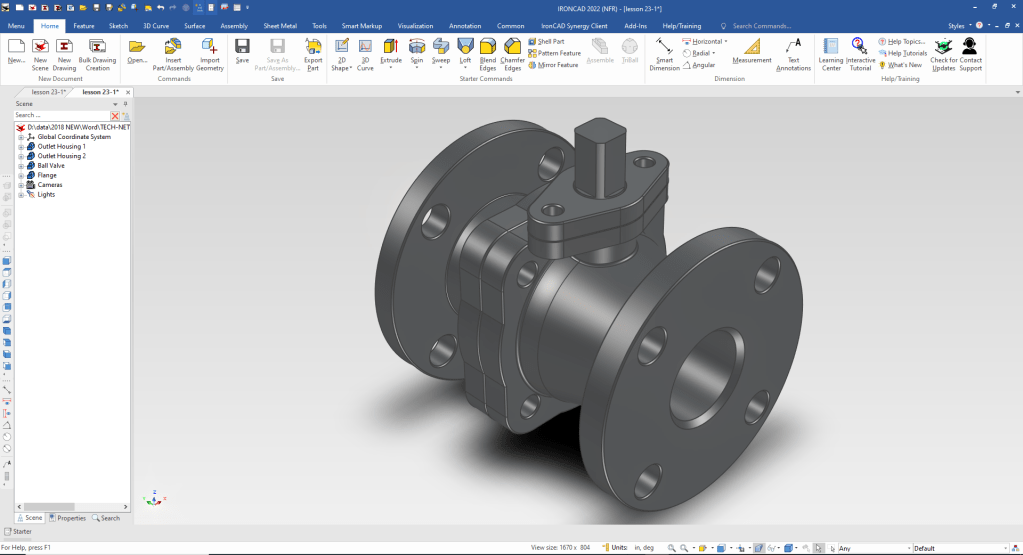
Task: Click the Blend Edges icon
Action: click(x=488, y=46)
